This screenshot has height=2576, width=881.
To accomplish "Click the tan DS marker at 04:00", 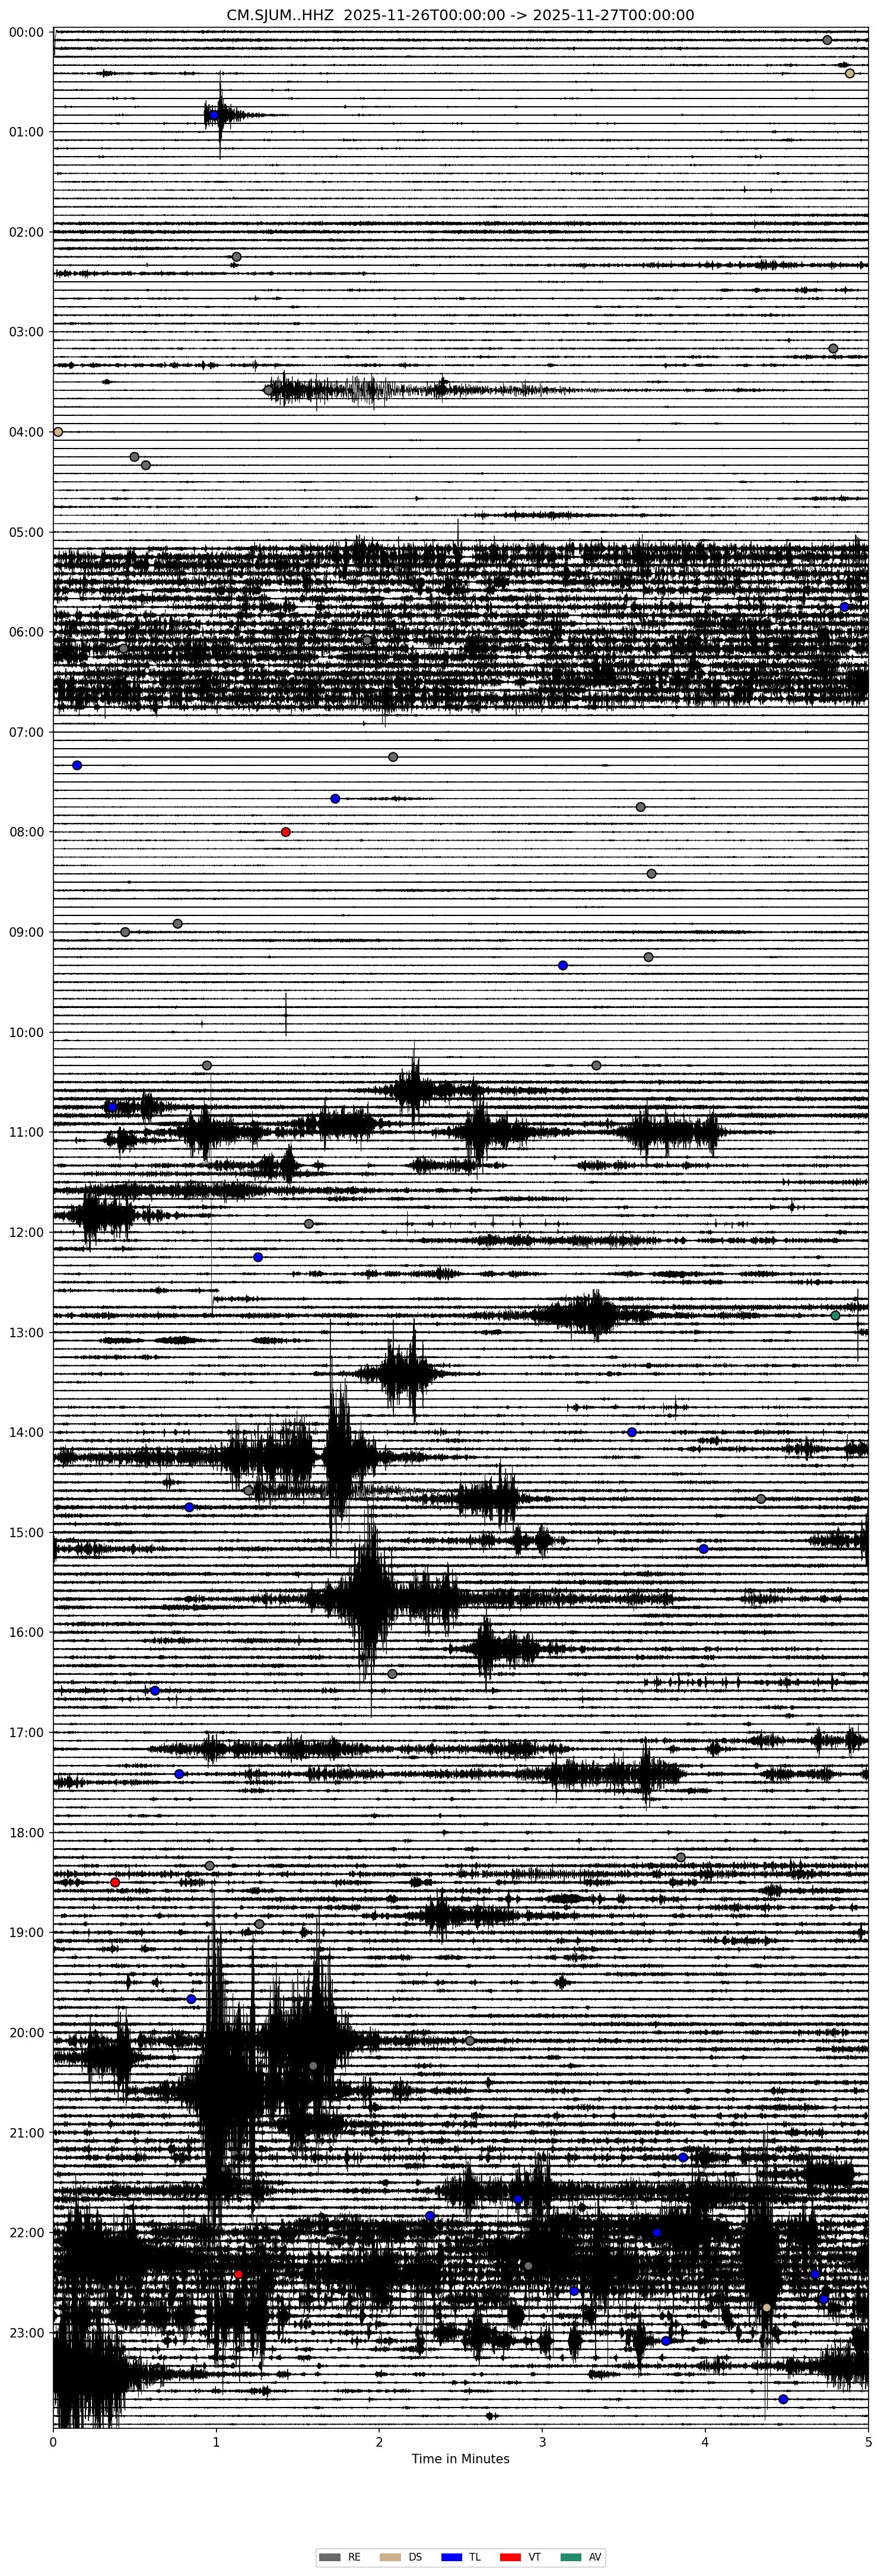I will pos(58,432).
